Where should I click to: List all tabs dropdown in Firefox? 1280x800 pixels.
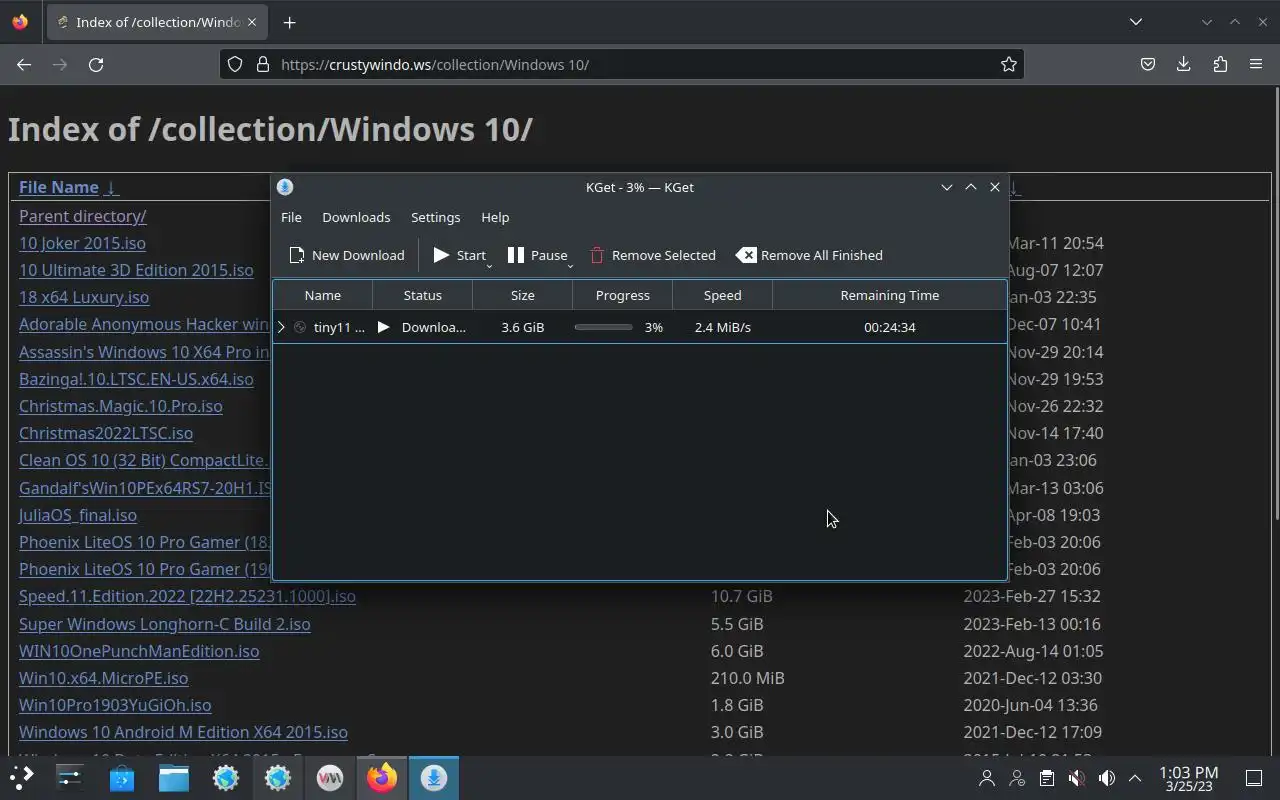[x=1135, y=22]
